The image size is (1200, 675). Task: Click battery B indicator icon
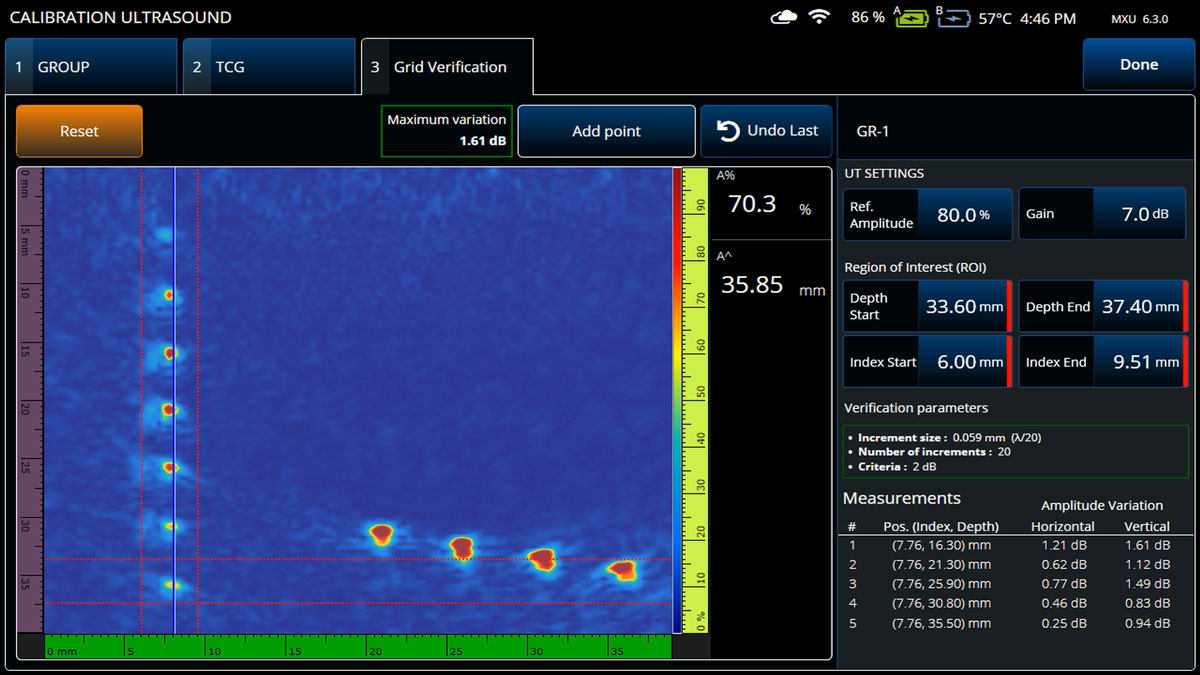[951, 18]
